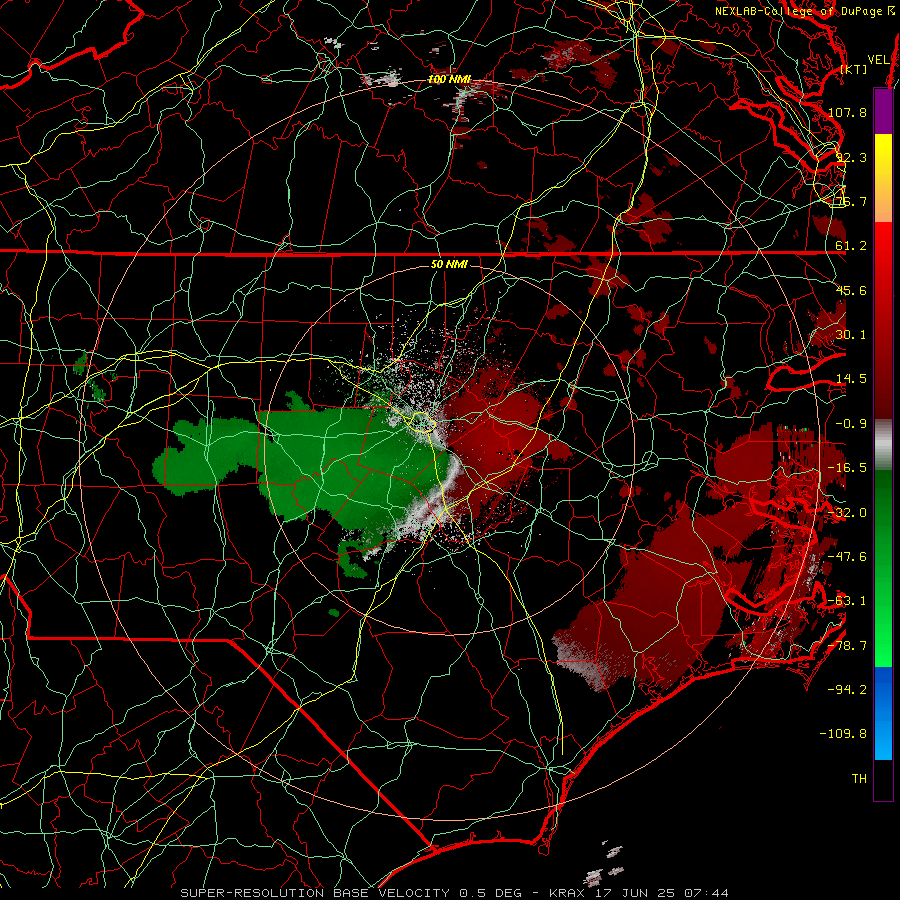
Task: Click the gray near-zero segment of the color bar
Action: coord(883,445)
